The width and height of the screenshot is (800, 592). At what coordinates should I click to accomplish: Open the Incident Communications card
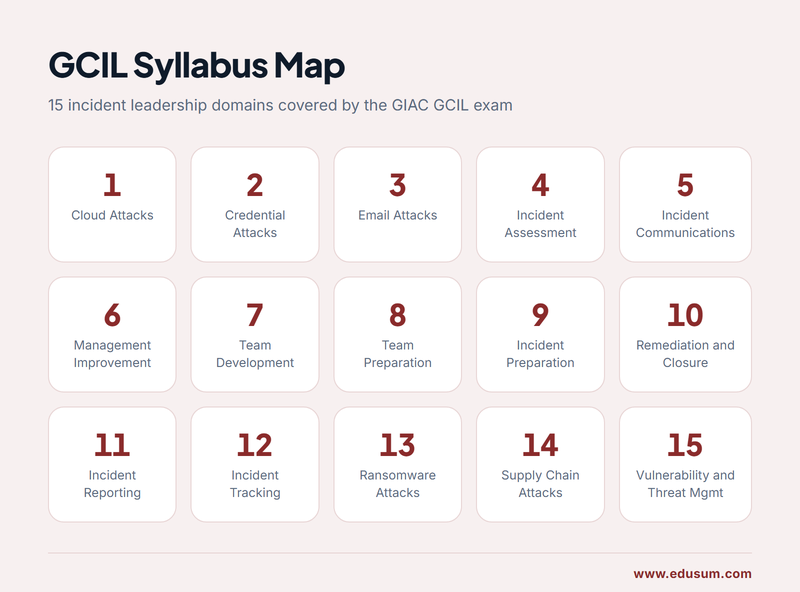(685, 205)
